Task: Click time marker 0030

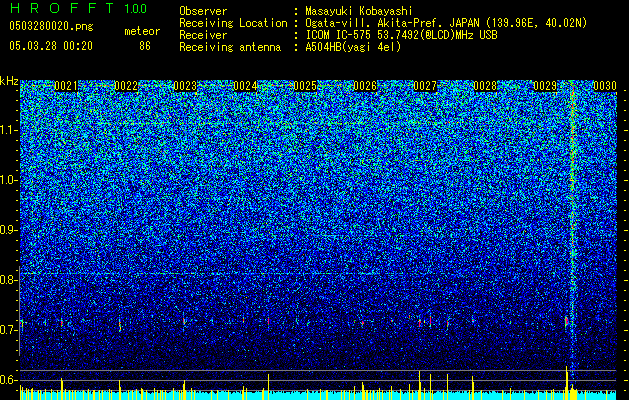Action: pos(605,86)
